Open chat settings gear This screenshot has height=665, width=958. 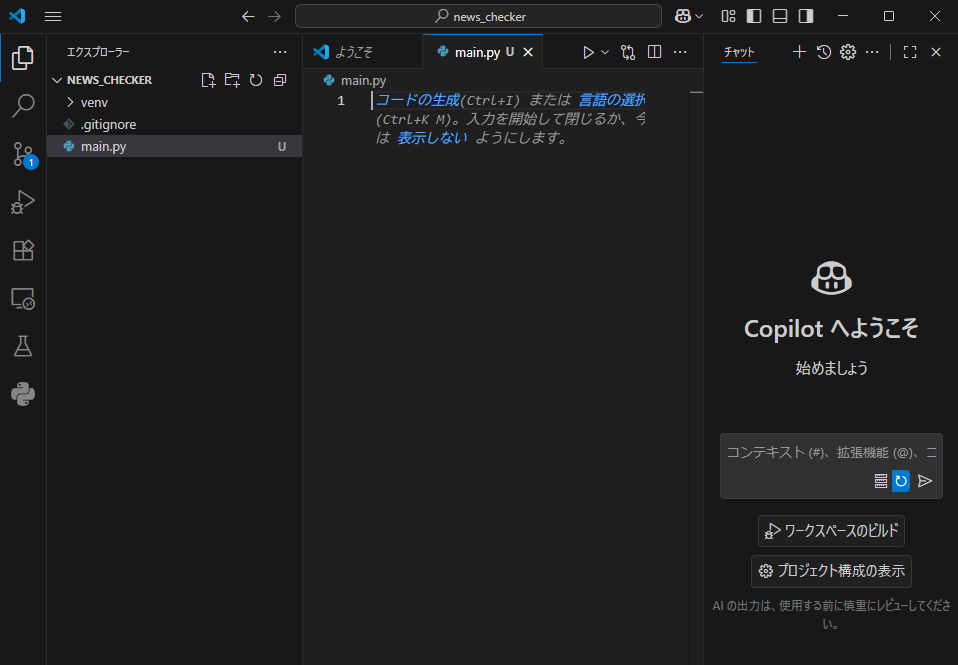[x=848, y=52]
